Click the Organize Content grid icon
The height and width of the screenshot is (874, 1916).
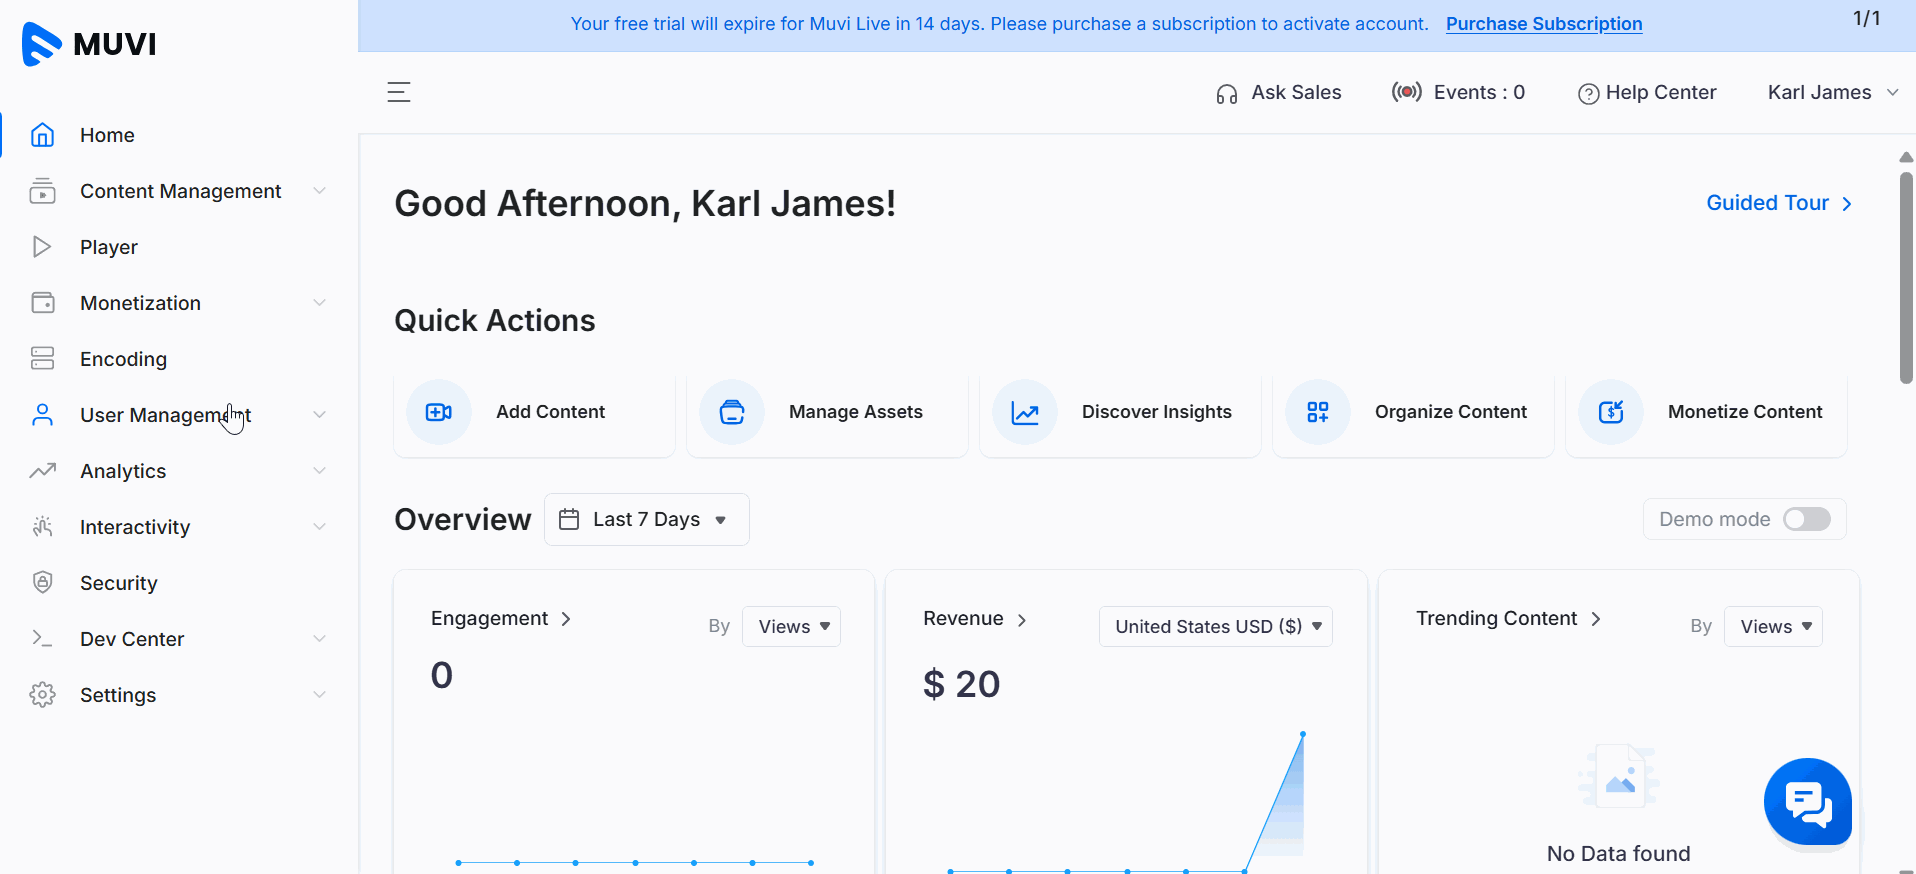[1318, 412]
